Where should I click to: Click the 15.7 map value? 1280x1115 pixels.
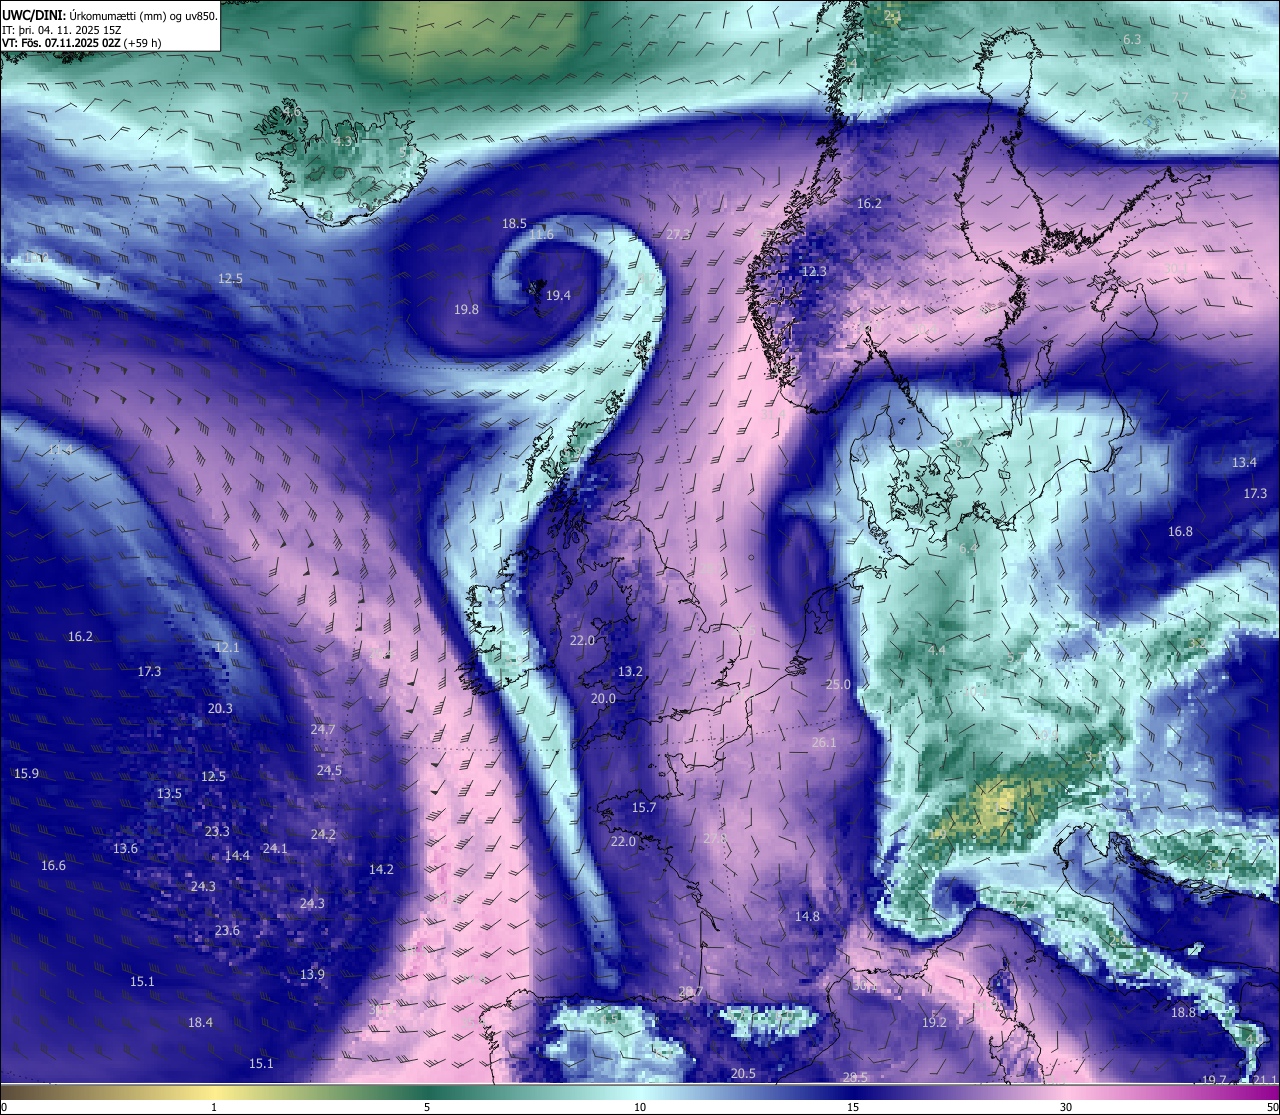pyautogui.click(x=644, y=808)
